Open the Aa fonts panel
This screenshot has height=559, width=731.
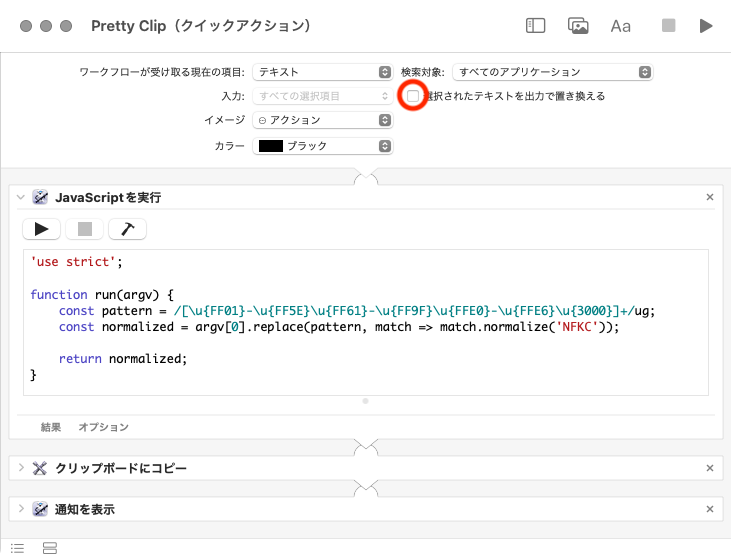coord(621,26)
